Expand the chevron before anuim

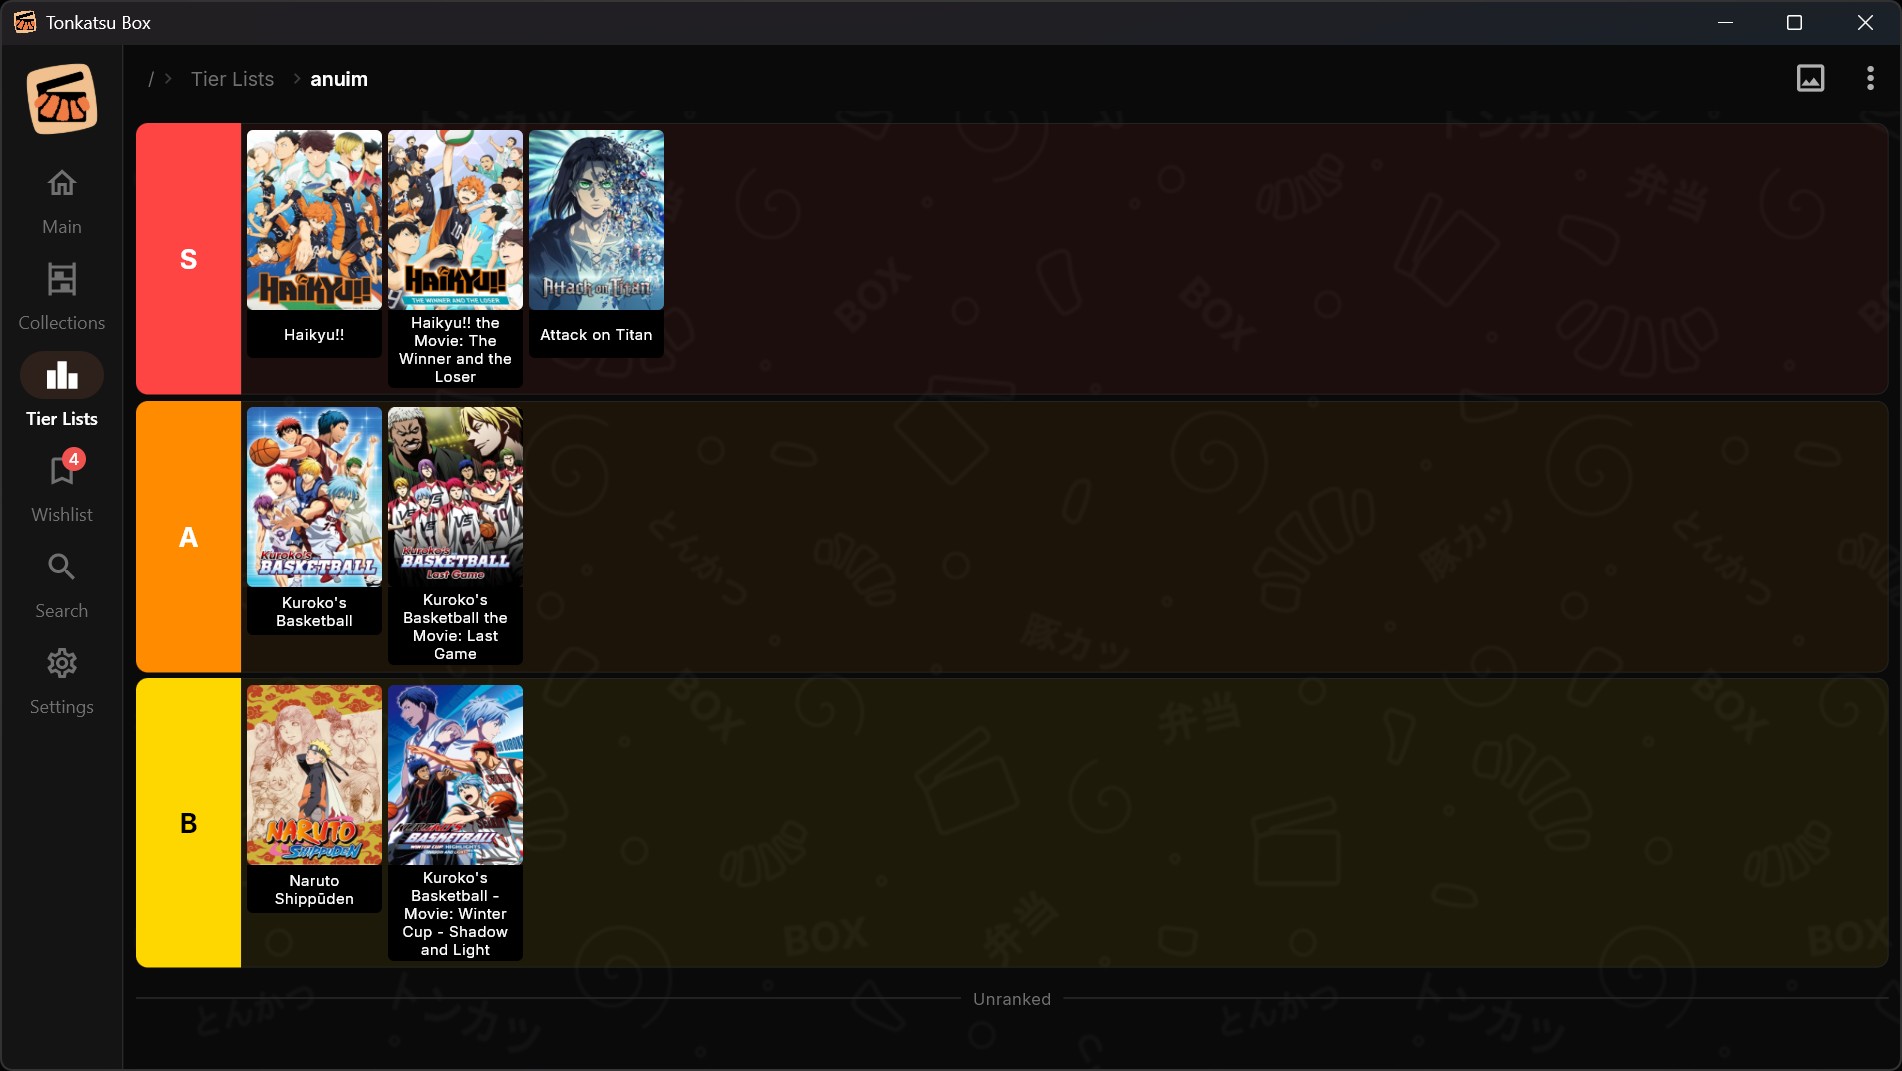(295, 79)
